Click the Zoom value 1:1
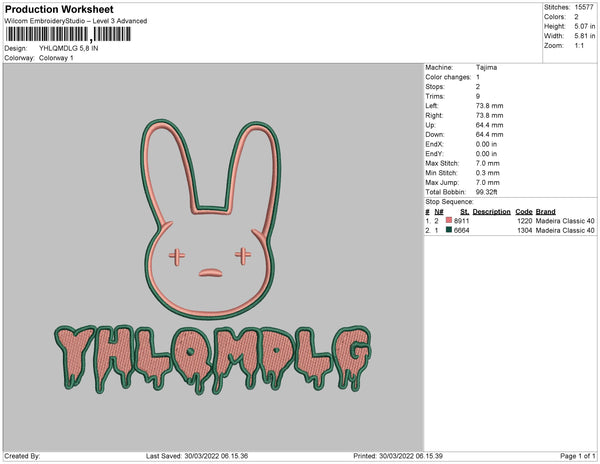This screenshot has height=464, width=600. pyautogui.click(x=579, y=46)
